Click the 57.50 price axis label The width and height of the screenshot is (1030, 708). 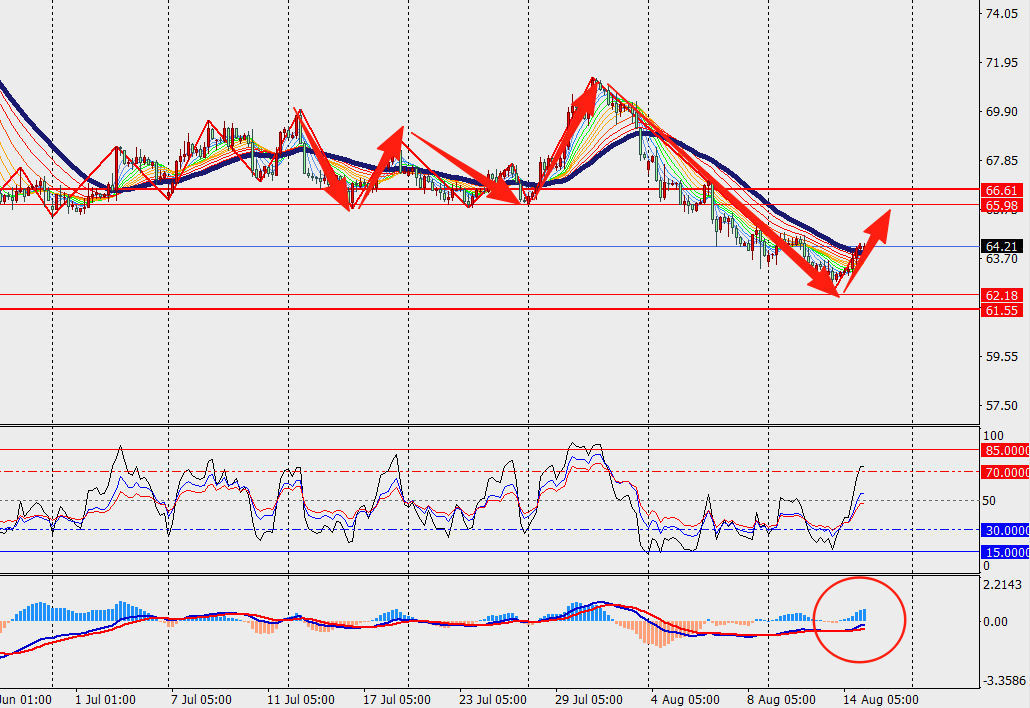click(1002, 406)
